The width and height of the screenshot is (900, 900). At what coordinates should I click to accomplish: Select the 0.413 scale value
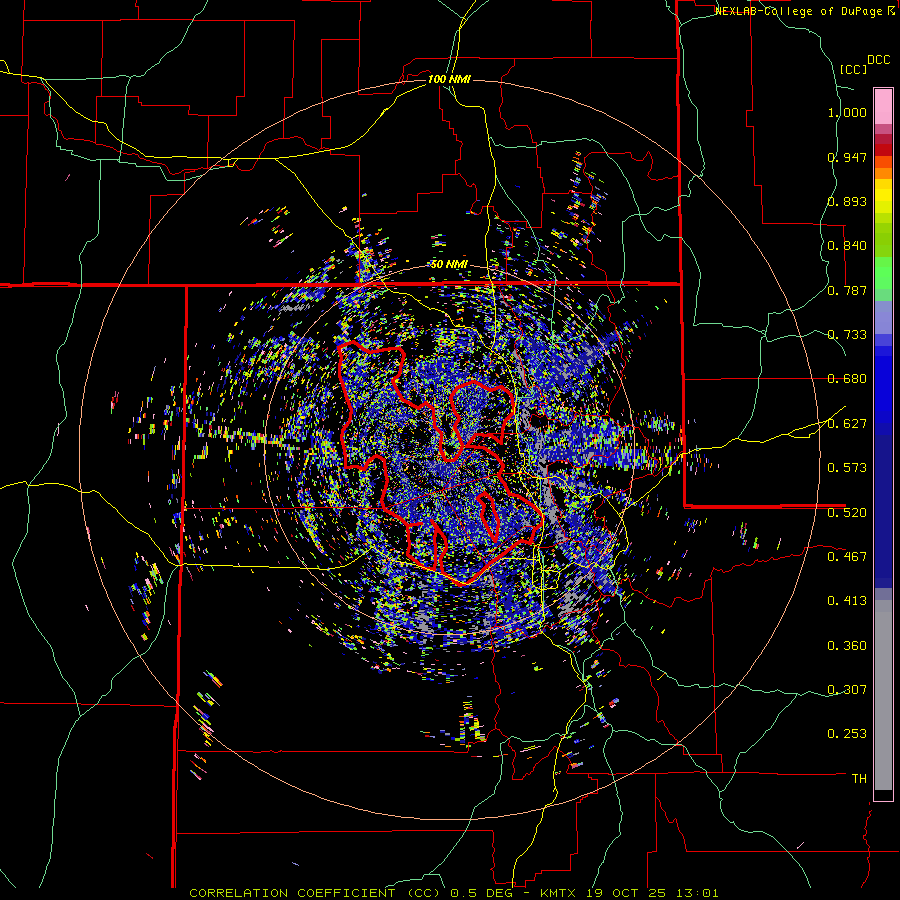[847, 601]
